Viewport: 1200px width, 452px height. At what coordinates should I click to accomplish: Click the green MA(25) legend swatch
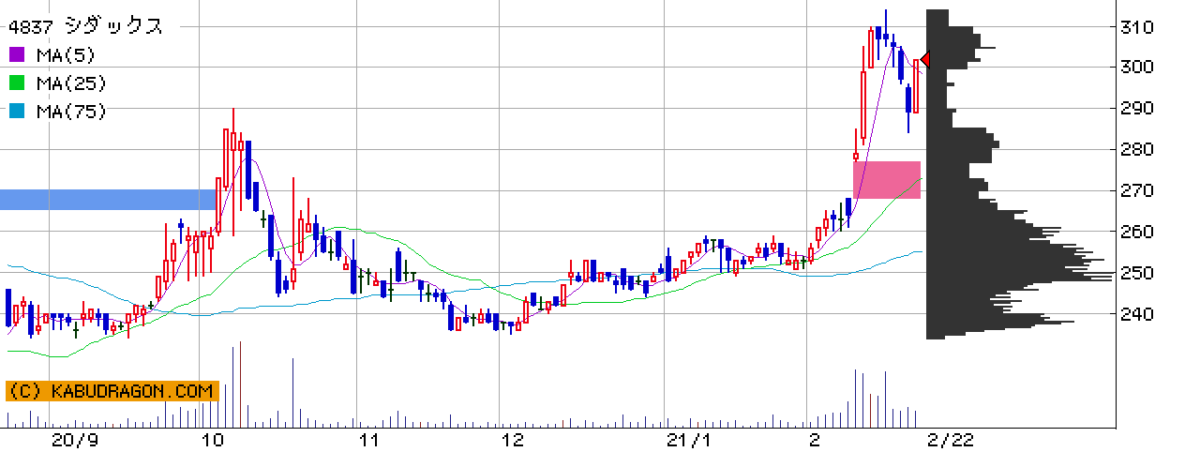click(x=15, y=84)
